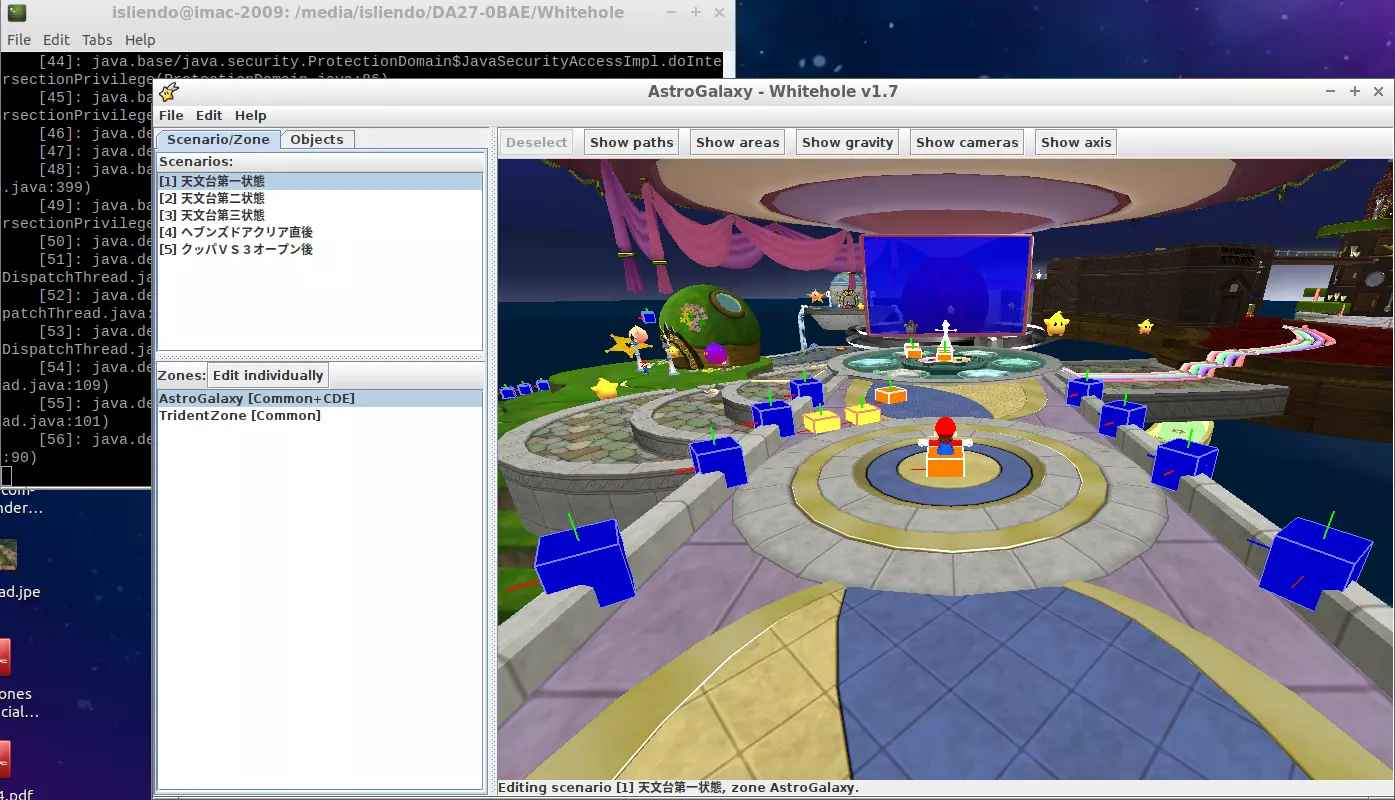Open the terminal's Edit menu
The image size is (1395, 800).
point(56,40)
